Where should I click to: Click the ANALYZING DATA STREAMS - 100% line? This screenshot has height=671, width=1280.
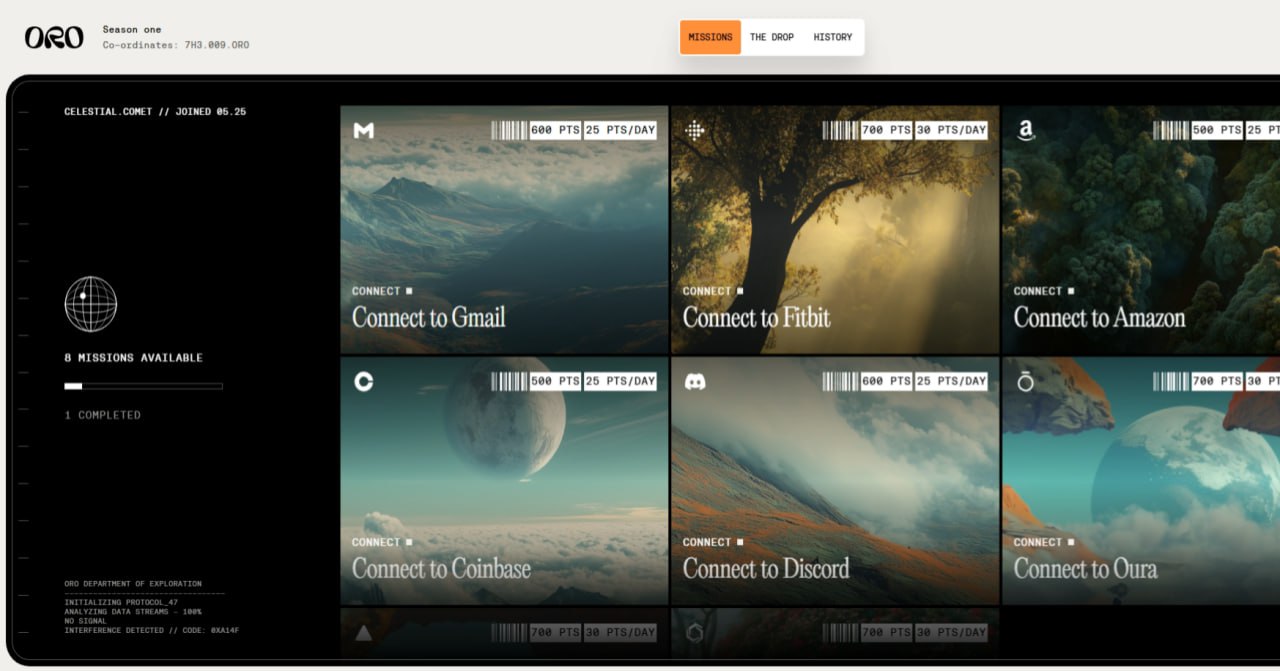pos(133,612)
